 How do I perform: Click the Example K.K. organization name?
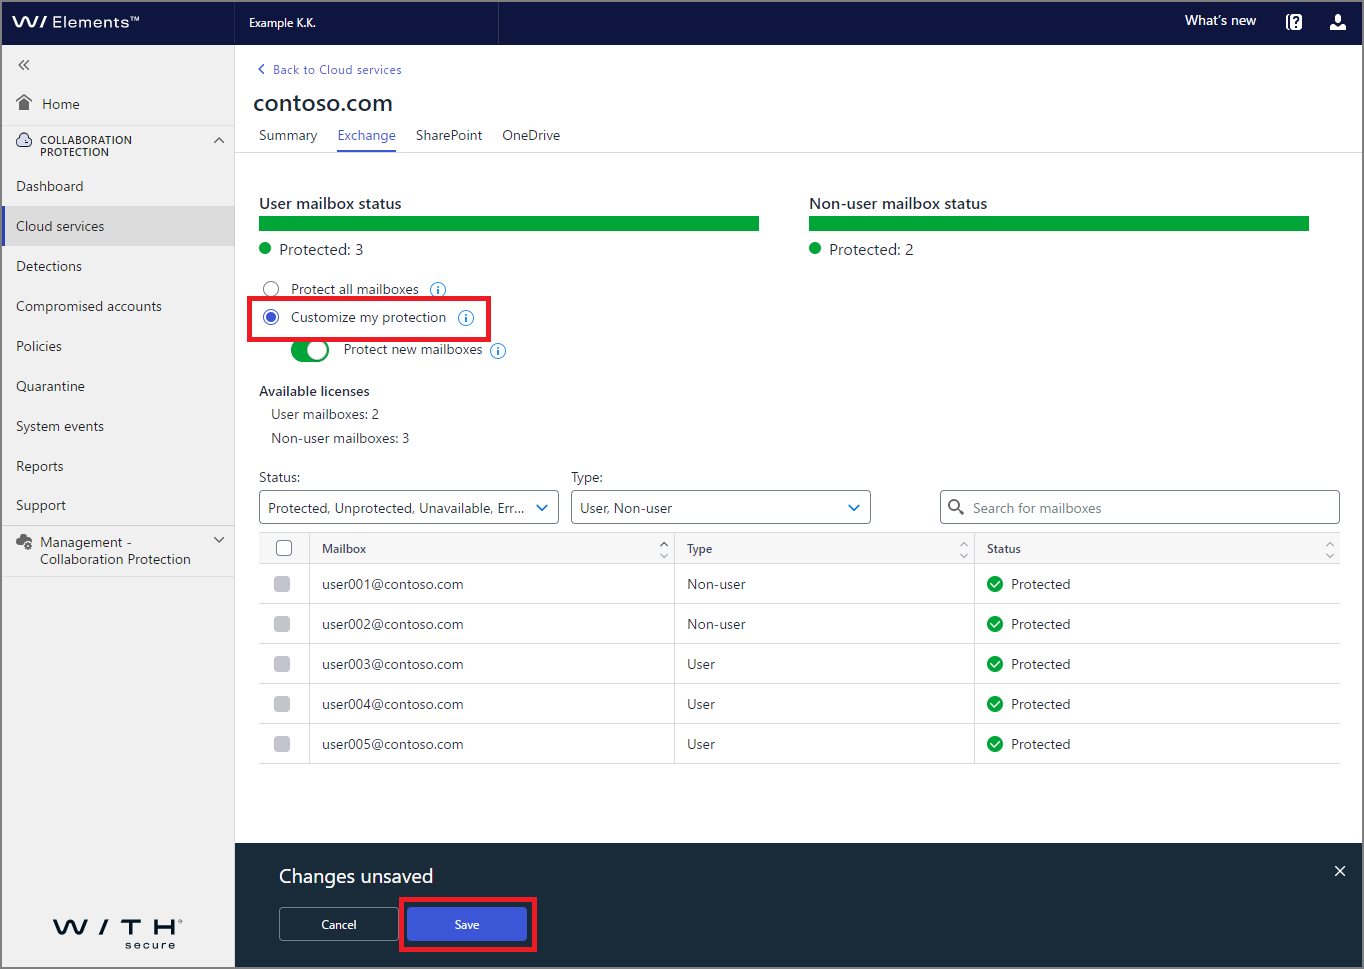point(282,23)
